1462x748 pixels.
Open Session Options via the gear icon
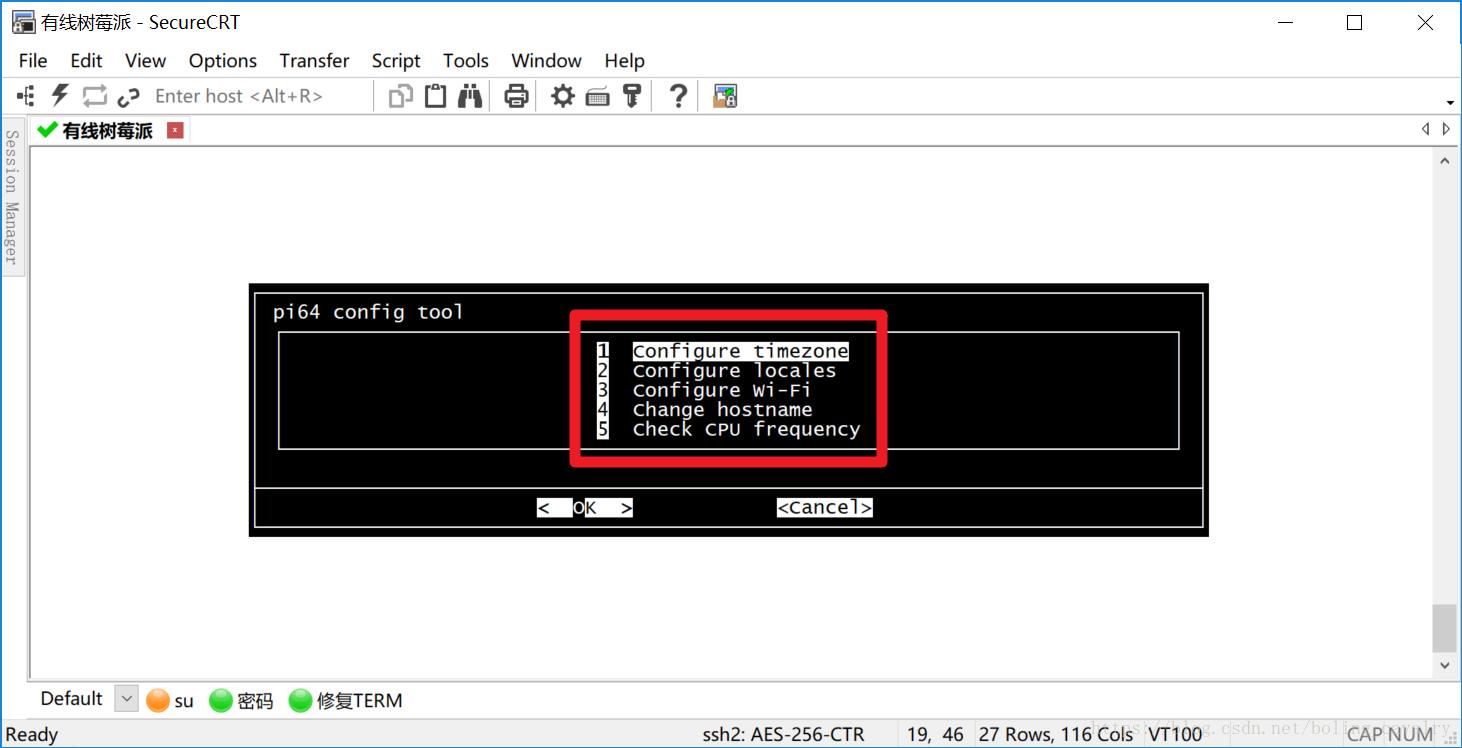pyautogui.click(x=562, y=95)
